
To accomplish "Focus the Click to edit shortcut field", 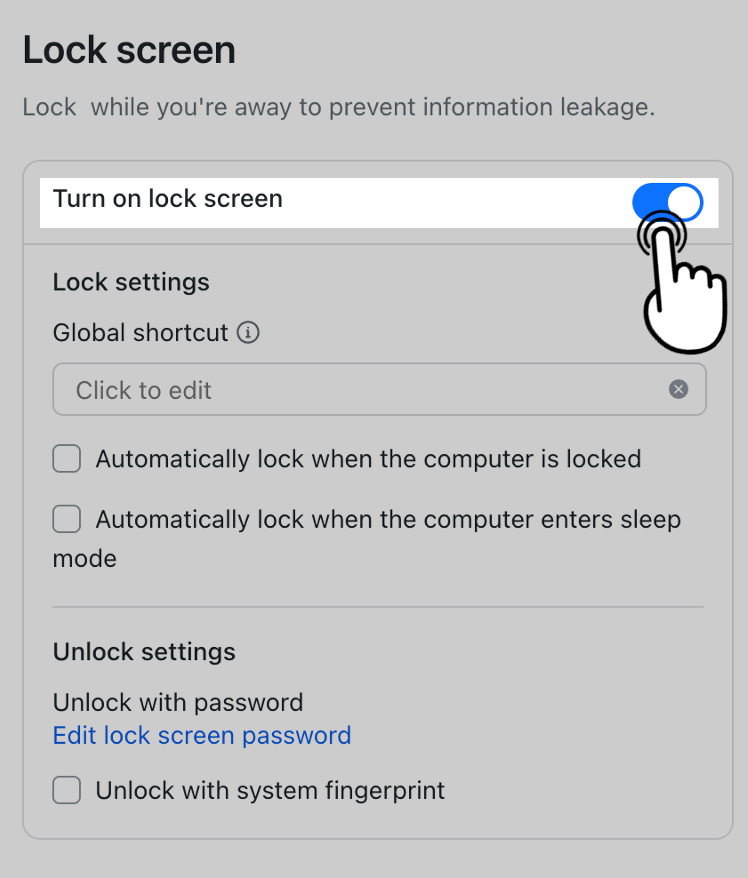I will (379, 389).
